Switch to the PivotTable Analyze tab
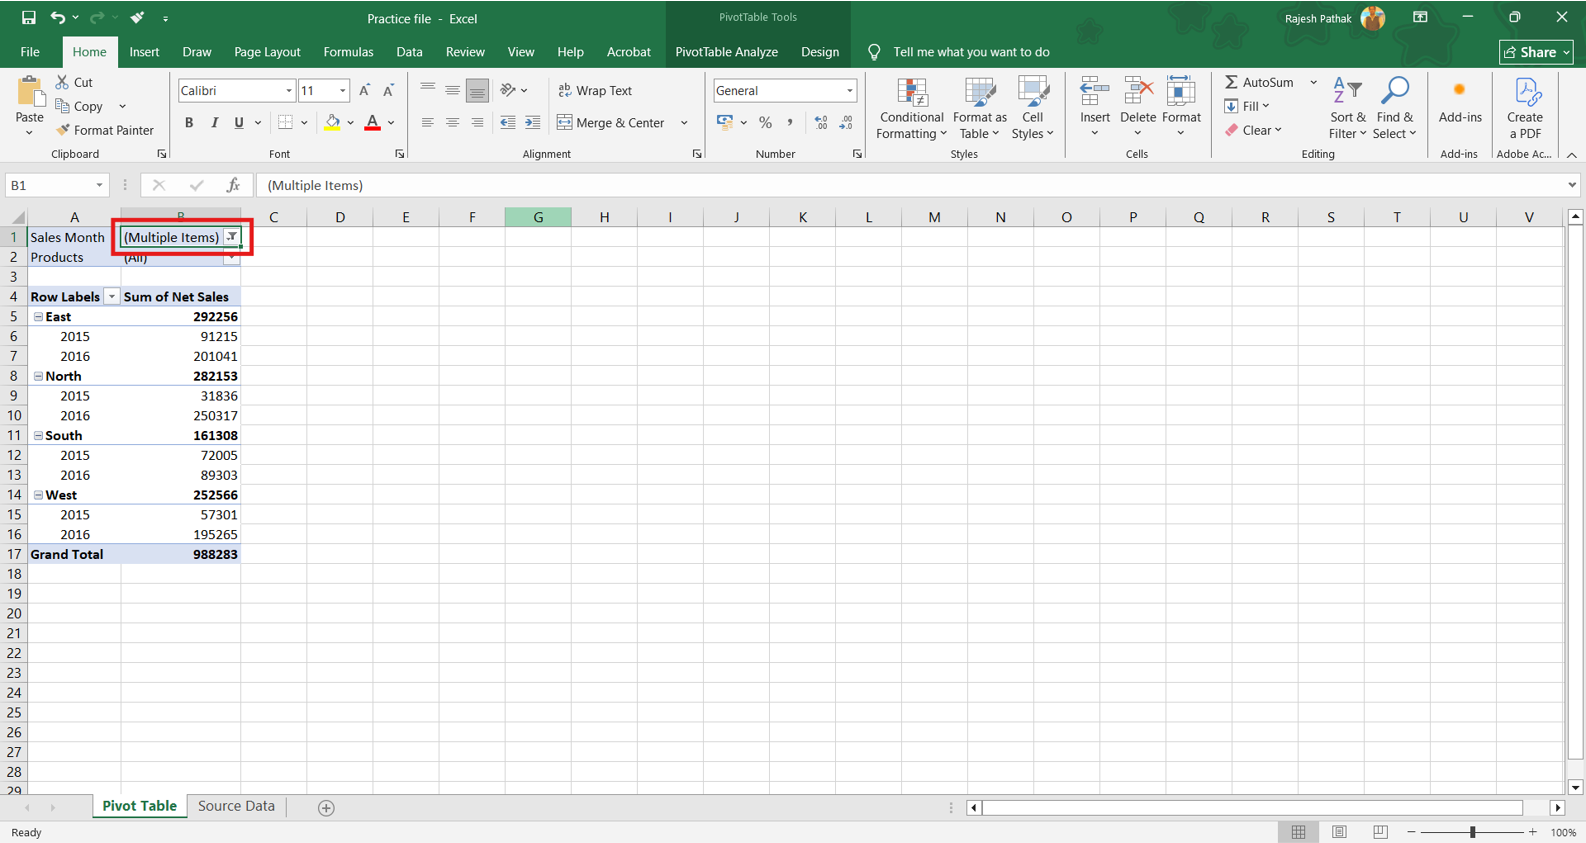The height and width of the screenshot is (843, 1586). point(726,52)
